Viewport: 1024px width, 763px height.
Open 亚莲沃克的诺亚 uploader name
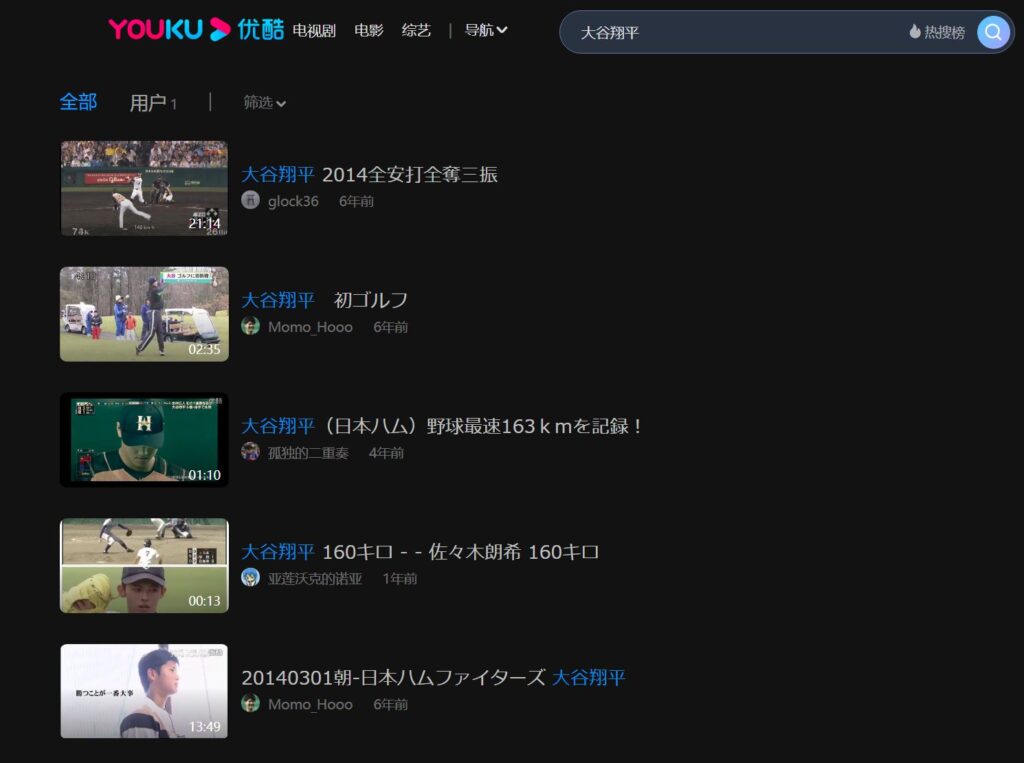click(315, 579)
